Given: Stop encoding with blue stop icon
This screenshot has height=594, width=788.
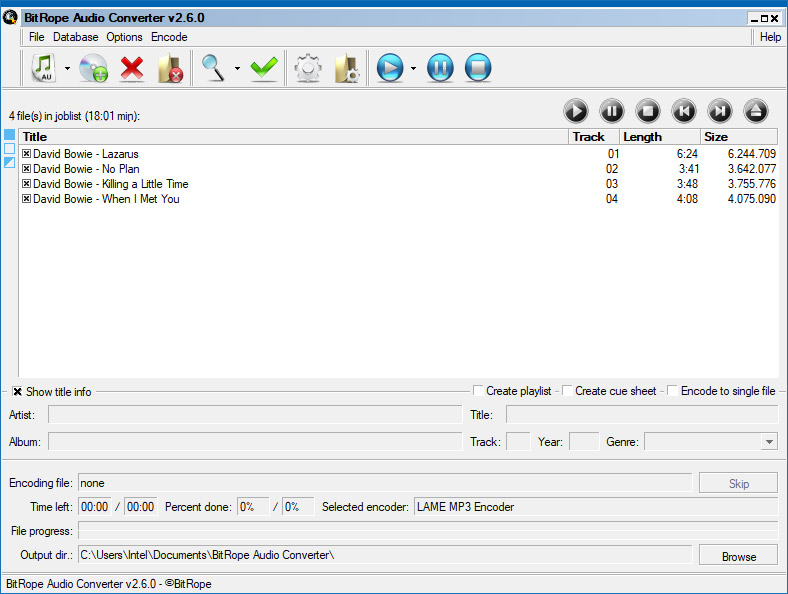Looking at the screenshot, I should (x=477, y=68).
